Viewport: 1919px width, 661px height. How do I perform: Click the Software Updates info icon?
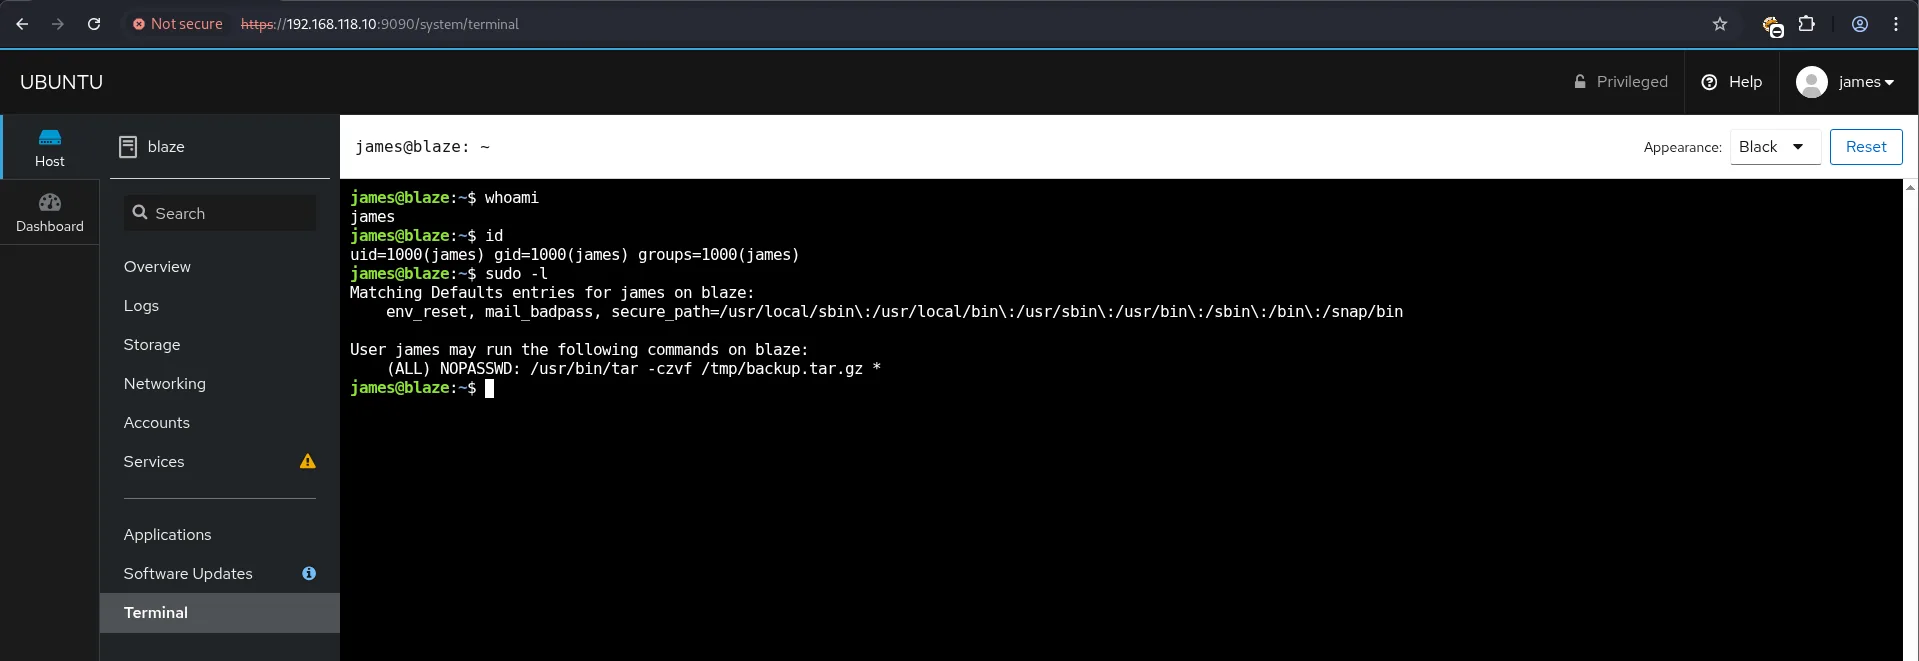(x=309, y=573)
